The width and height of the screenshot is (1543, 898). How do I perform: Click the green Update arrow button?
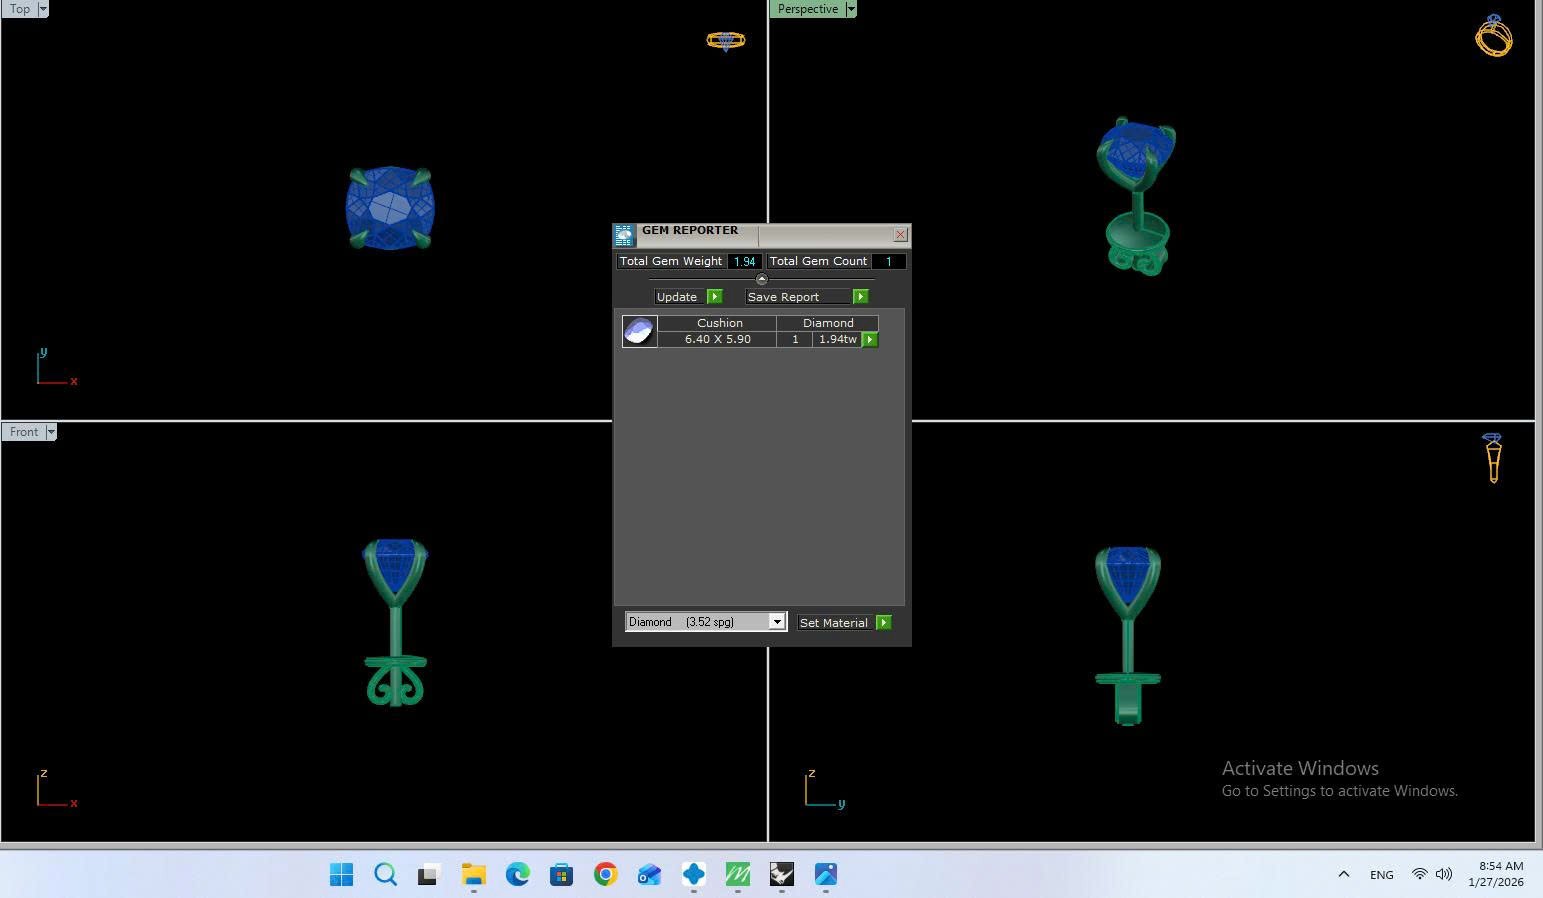714,297
